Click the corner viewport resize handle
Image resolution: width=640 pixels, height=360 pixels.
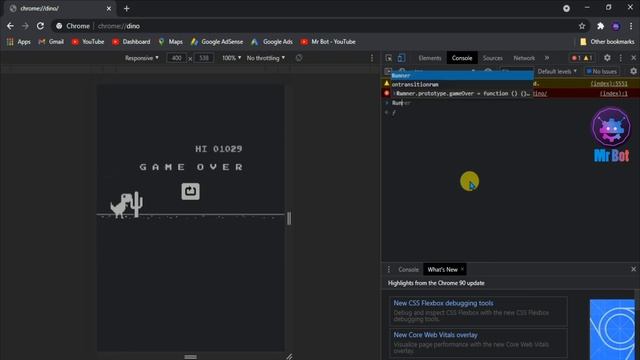pos(289,356)
